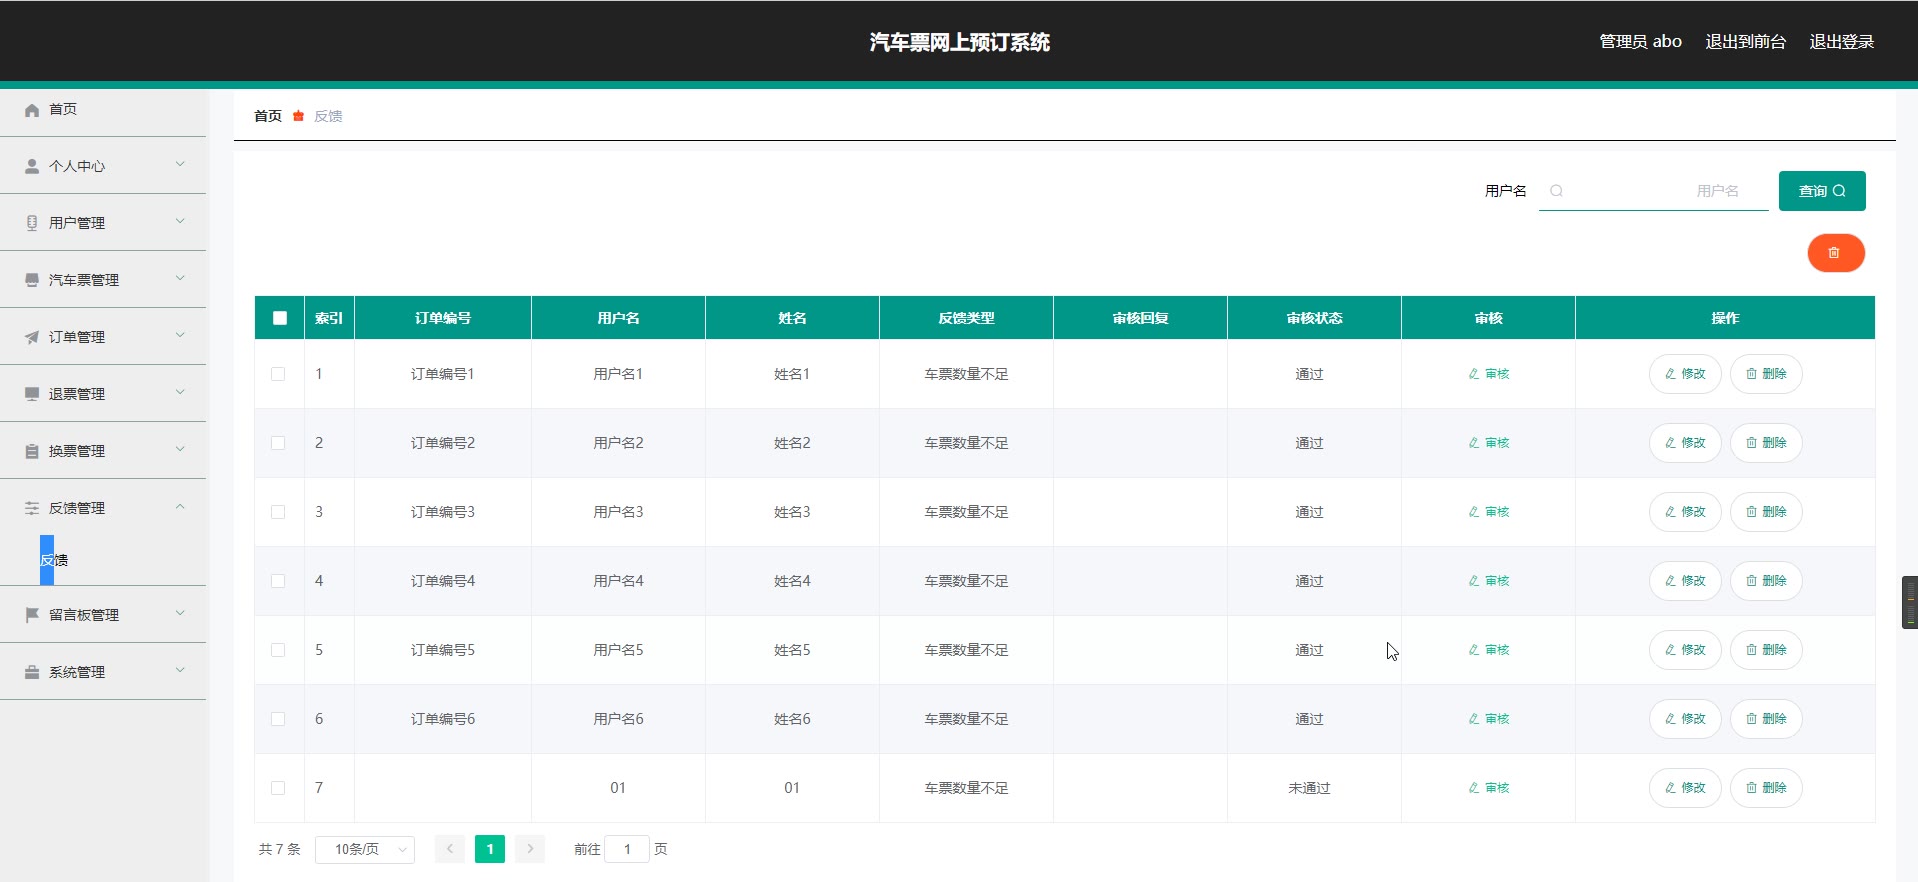1918x882 pixels.
Task: Click the sliders icon for 反馈管理
Action: point(32,508)
